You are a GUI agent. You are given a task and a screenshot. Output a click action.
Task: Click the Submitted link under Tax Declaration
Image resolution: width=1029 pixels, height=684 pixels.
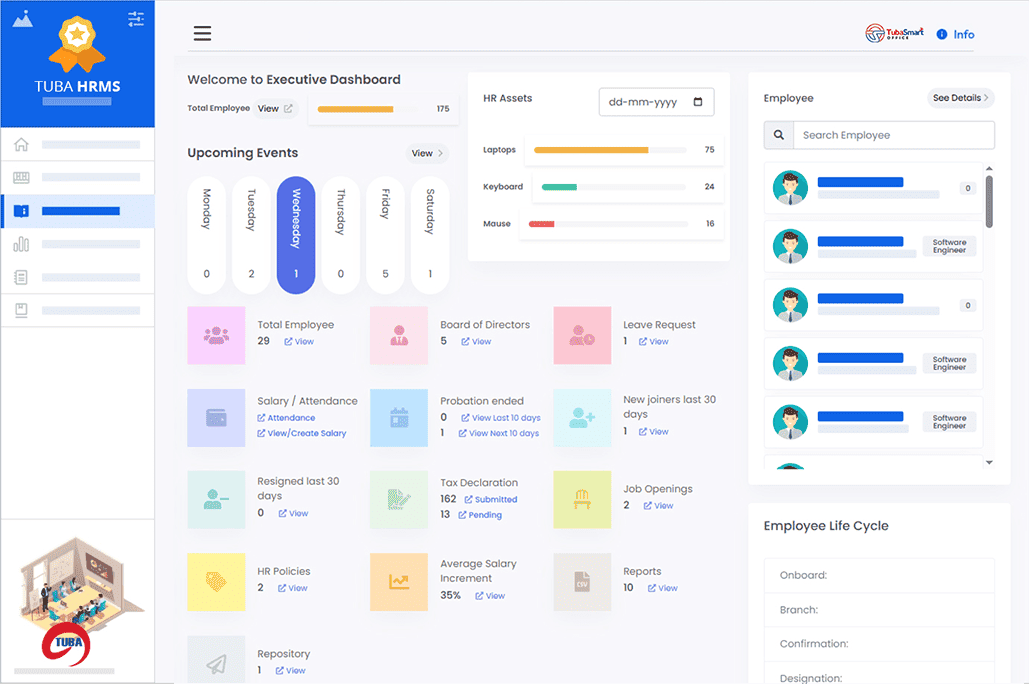point(491,500)
